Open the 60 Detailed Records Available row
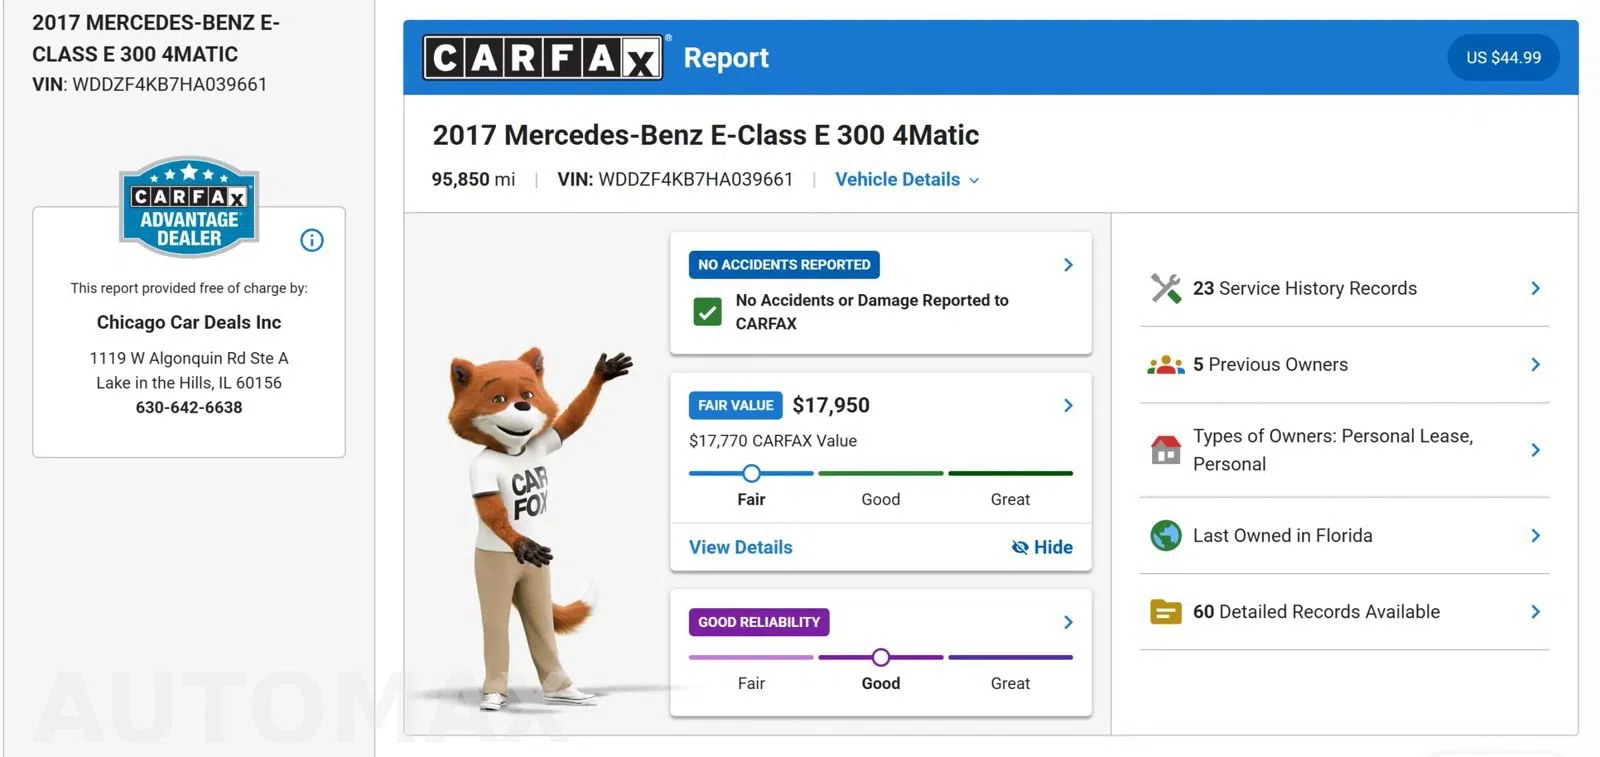1600x757 pixels. [x=1345, y=612]
